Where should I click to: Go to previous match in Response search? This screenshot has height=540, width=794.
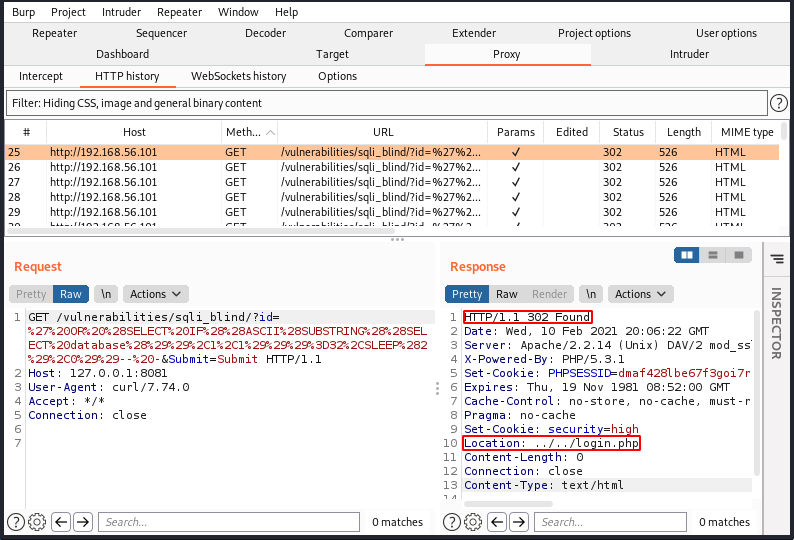(497, 522)
